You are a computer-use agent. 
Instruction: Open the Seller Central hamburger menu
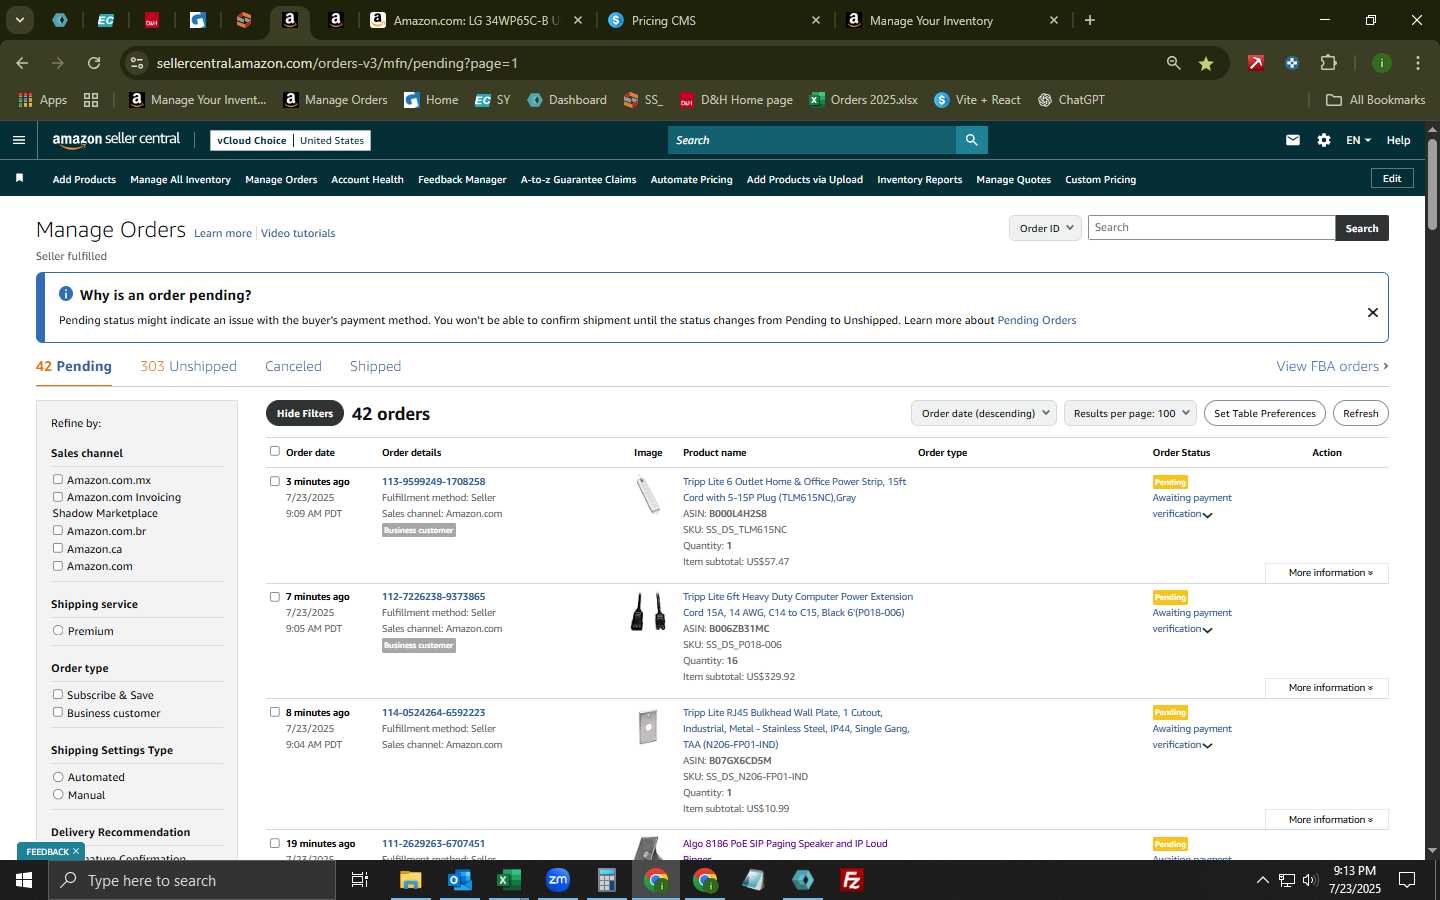[18, 140]
